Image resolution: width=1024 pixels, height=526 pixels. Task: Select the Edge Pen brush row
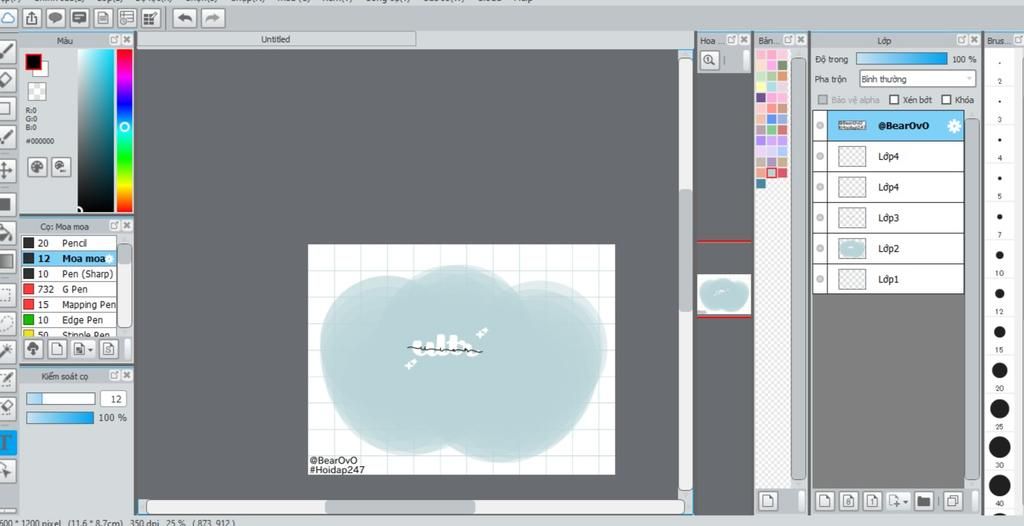coord(69,320)
